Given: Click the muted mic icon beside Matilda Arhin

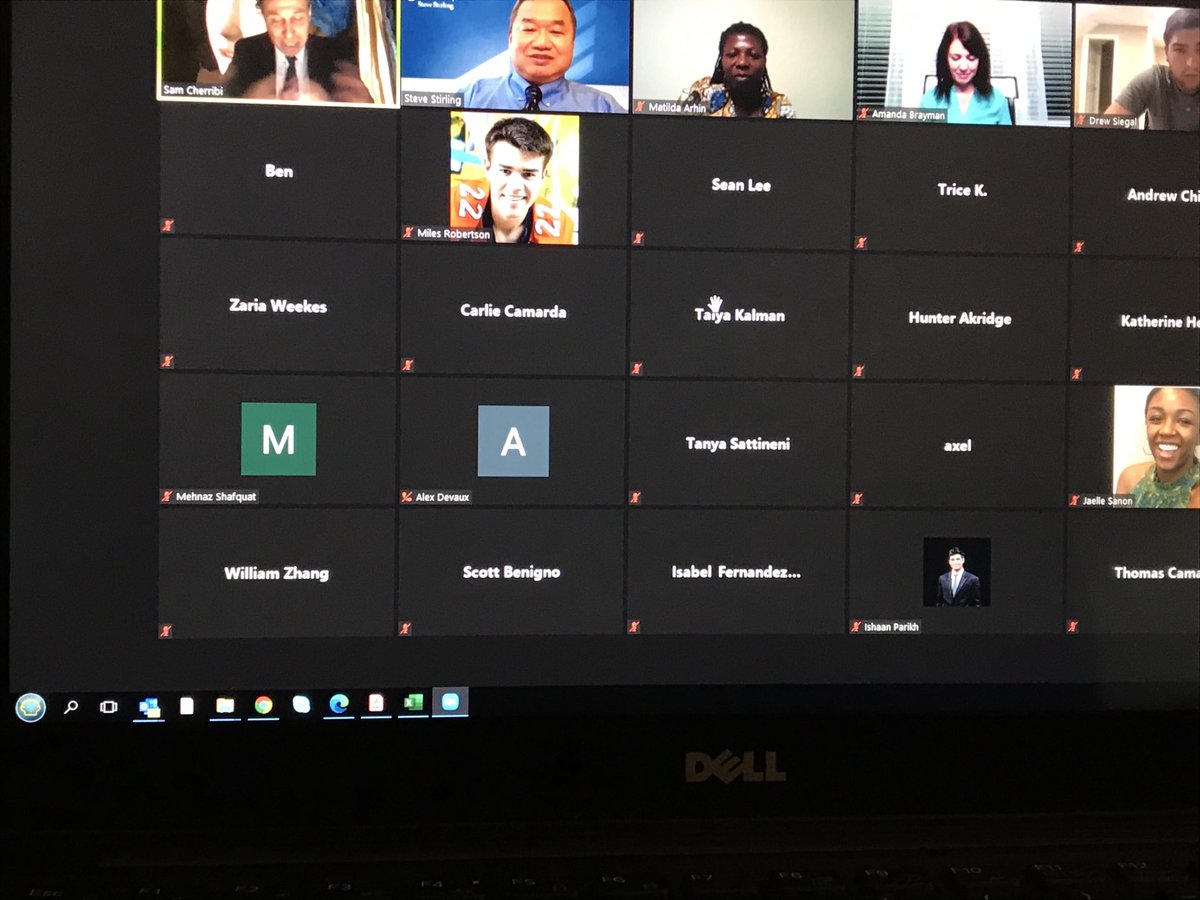Looking at the screenshot, I should tap(640, 107).
